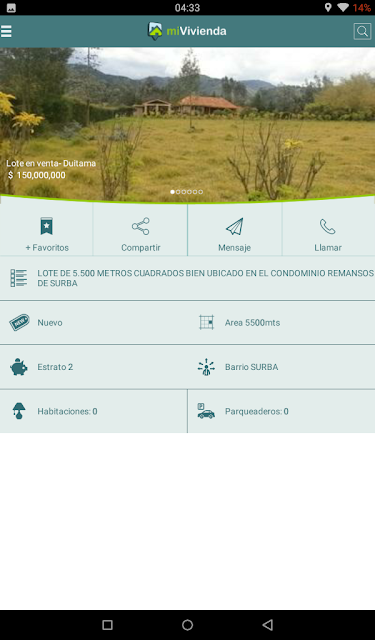The image size is (375, 640).
Task: Add the lot to Favoritos
Action: coord(47,226)
